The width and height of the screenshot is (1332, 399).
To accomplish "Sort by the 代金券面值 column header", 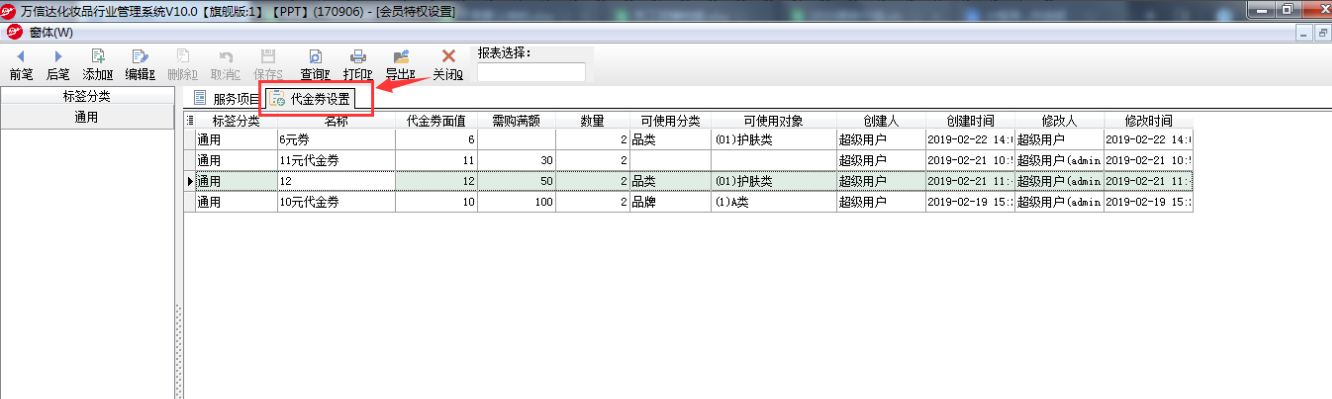I will [x=437, y=121].
